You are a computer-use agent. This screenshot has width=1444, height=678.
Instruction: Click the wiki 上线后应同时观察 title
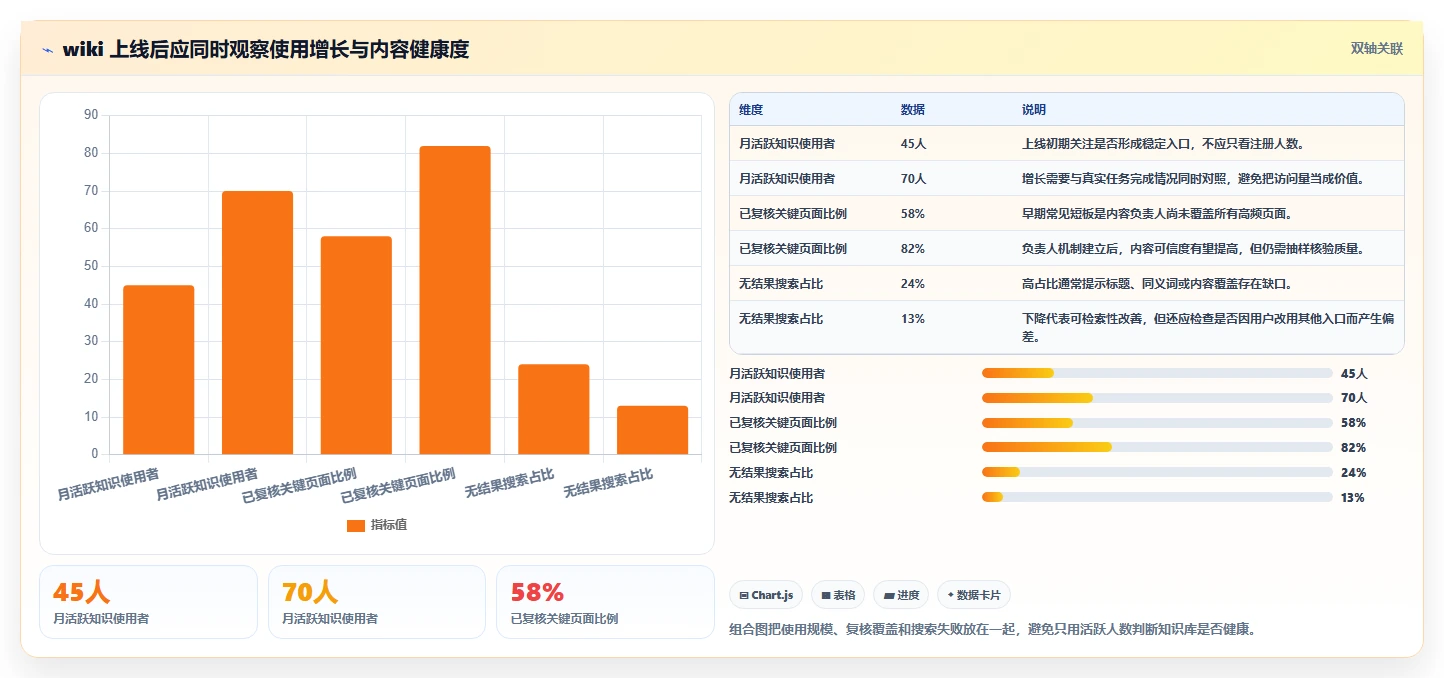(x=265, y=49)
